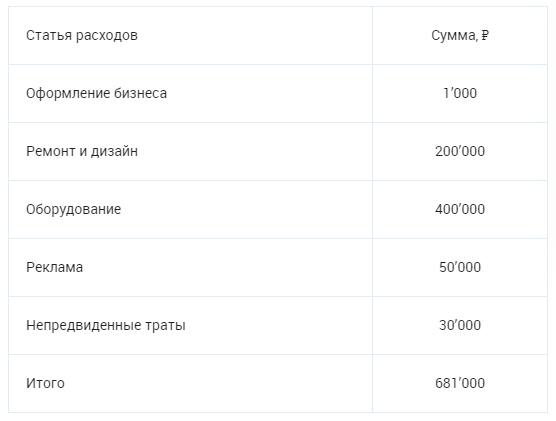This screenshot has height=421, width=556.
Task: Click the word 'Сумма' in the header
Action: pos(454,35)
